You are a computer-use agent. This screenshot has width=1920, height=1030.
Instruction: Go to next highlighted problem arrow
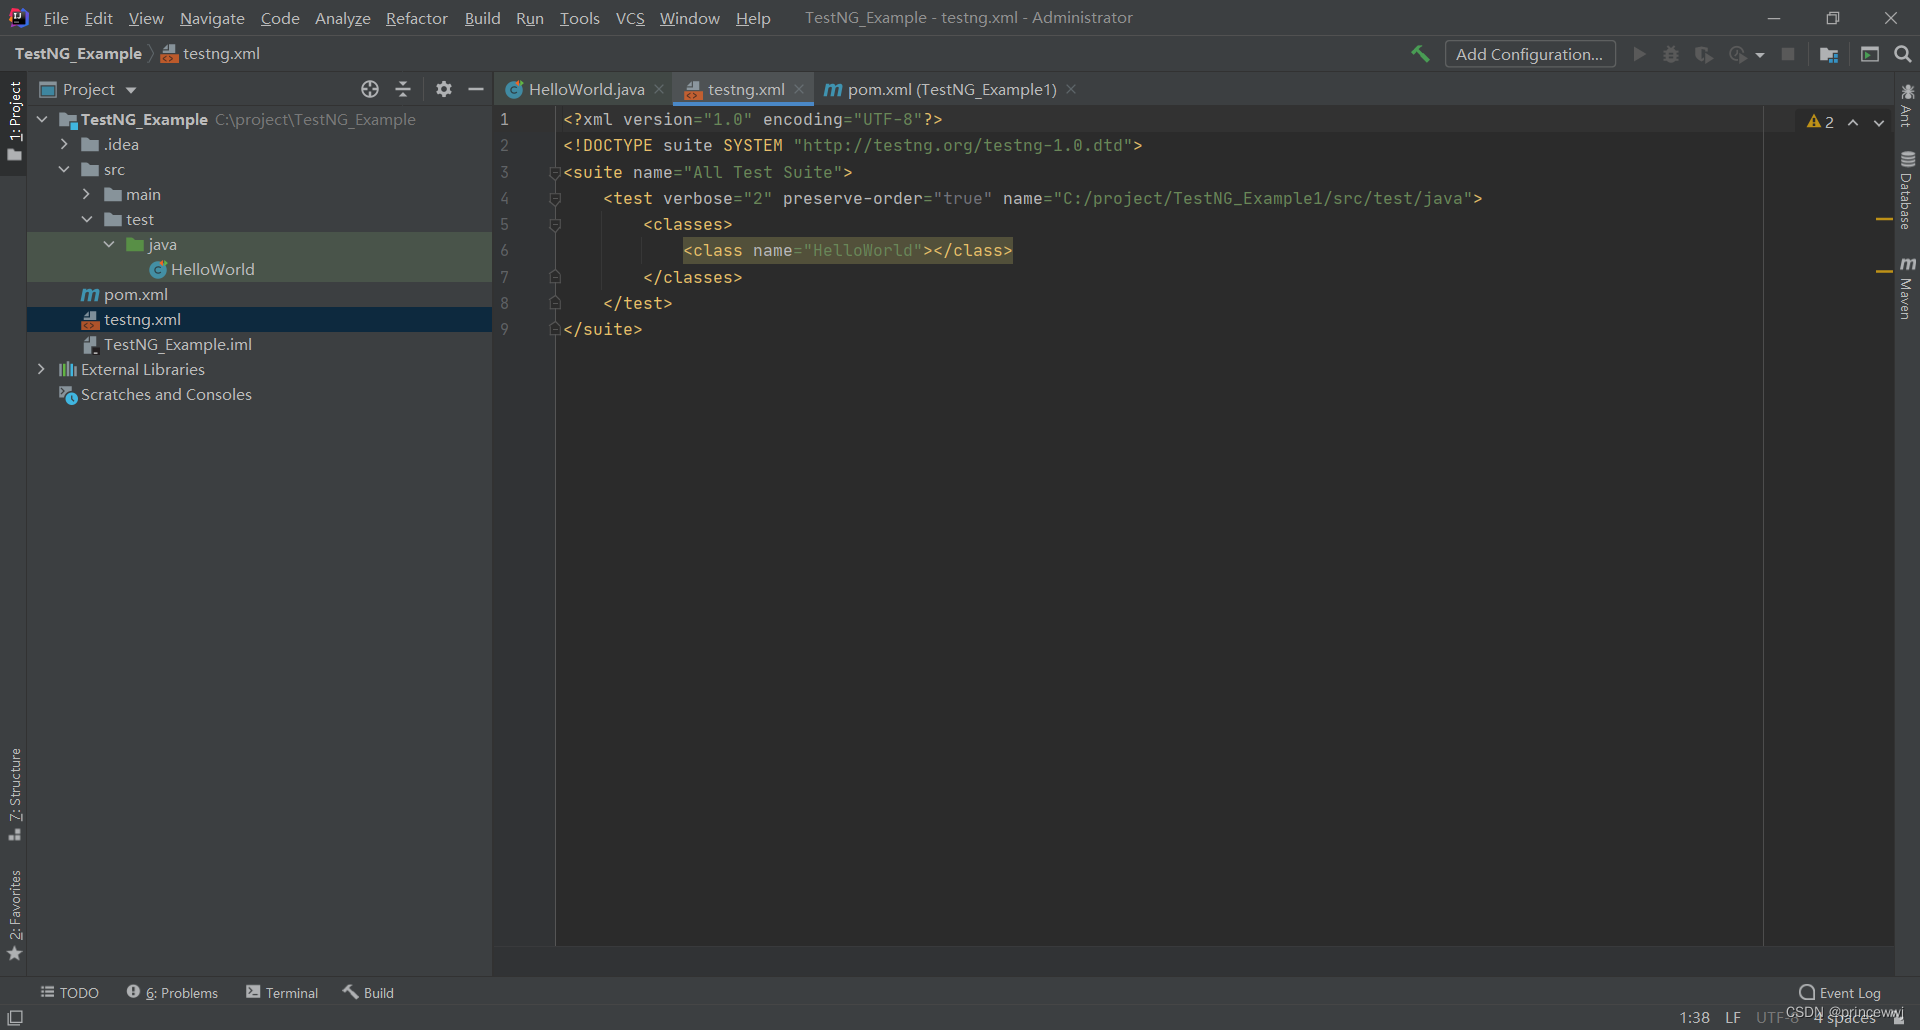[1879, 122]
